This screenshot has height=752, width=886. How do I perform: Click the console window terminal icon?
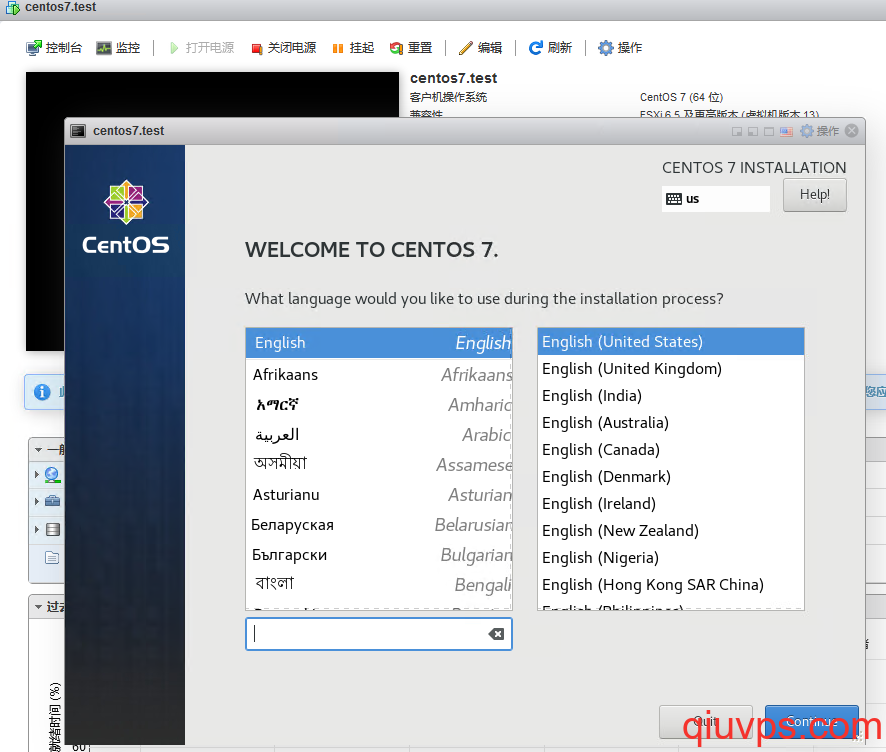tap(78, 131)
